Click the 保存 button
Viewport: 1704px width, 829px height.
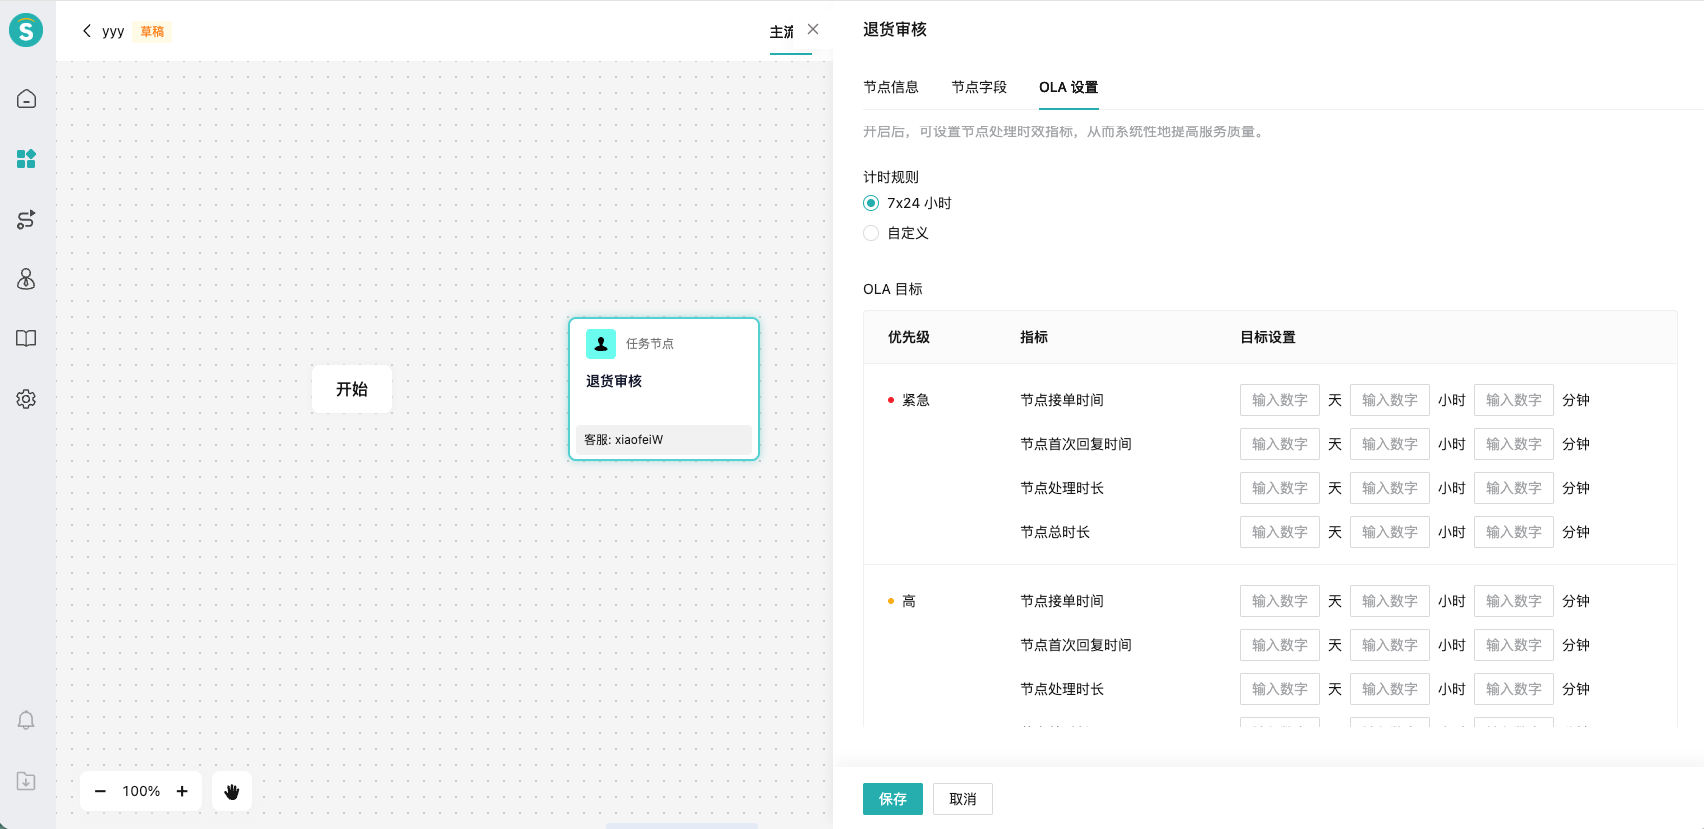coord(892,799)
